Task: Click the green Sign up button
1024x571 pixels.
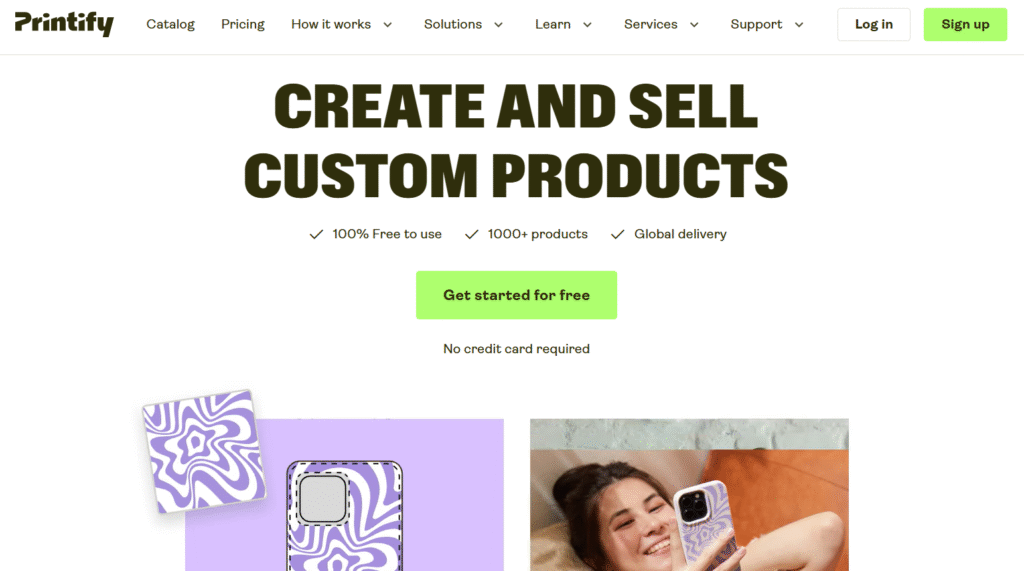Action: (965, 24)
